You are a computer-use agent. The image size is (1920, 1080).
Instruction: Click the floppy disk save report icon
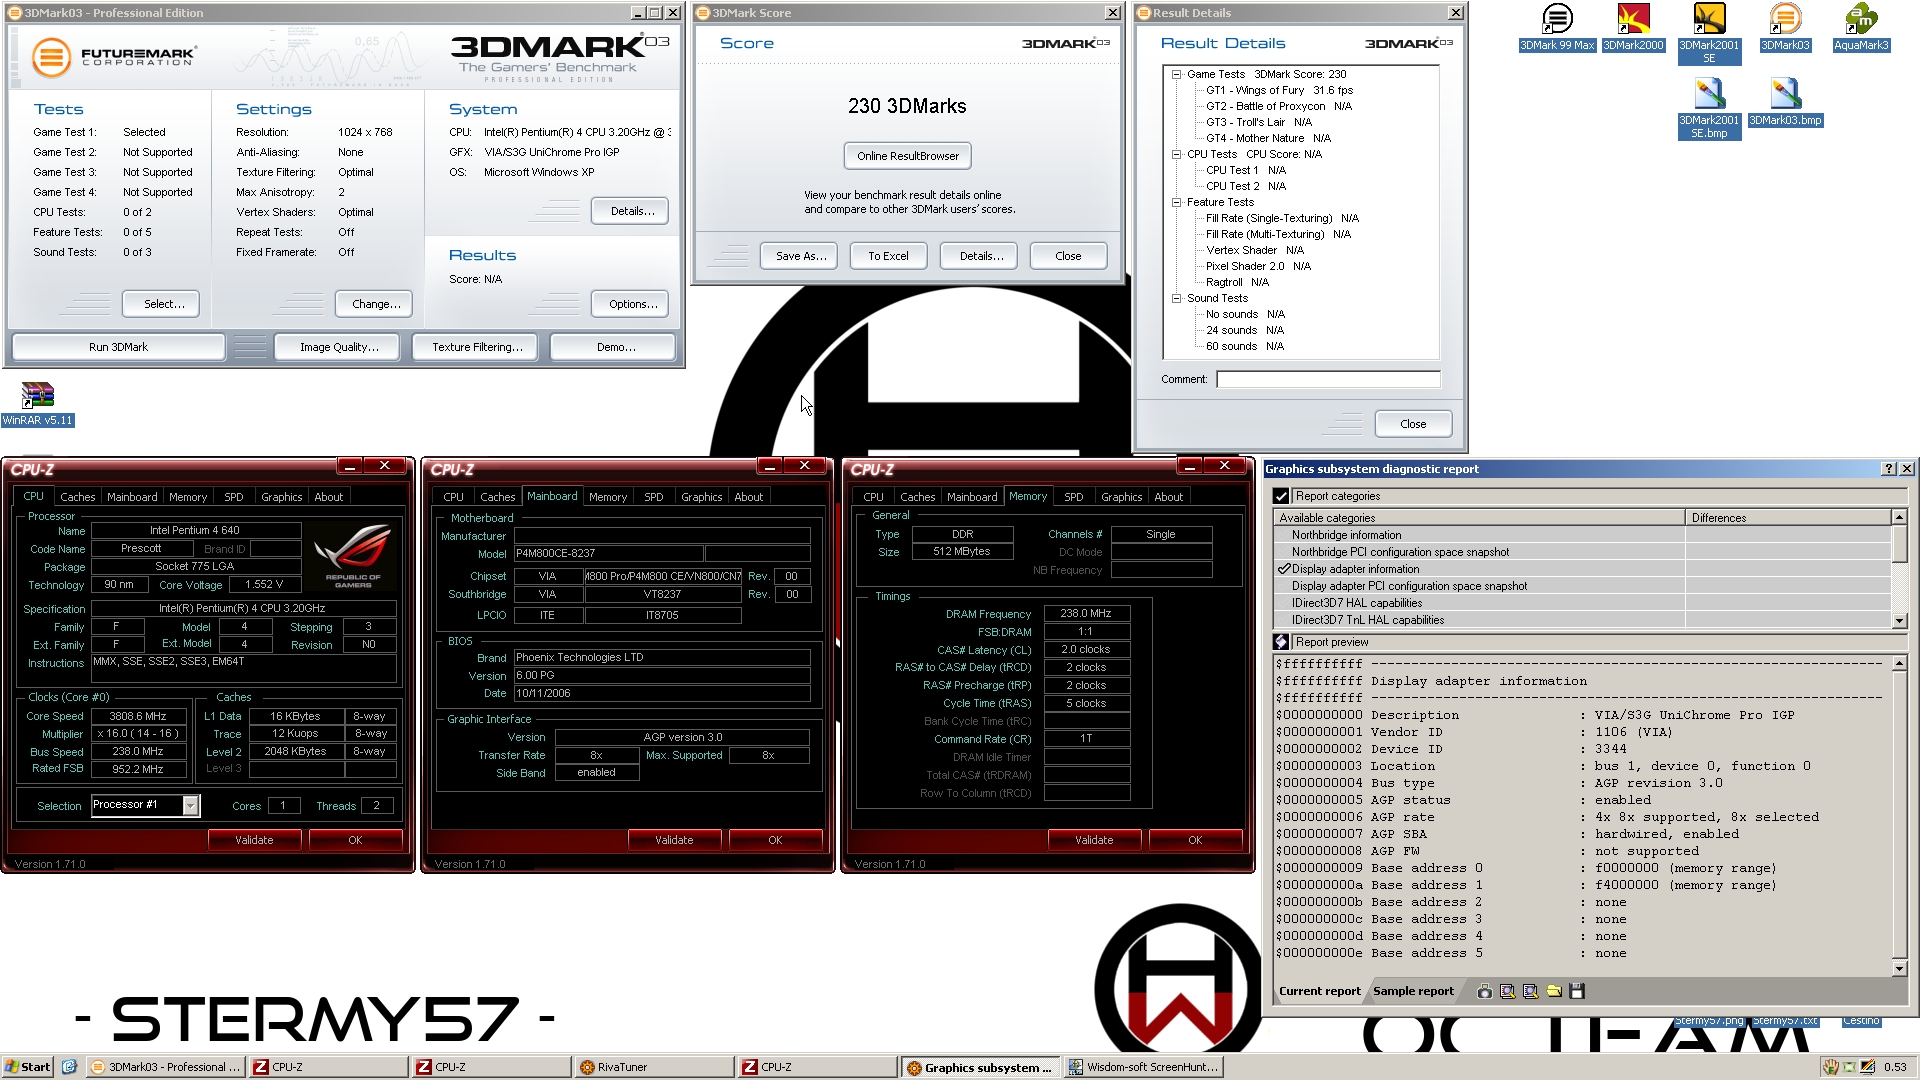tap(1577, 991)
